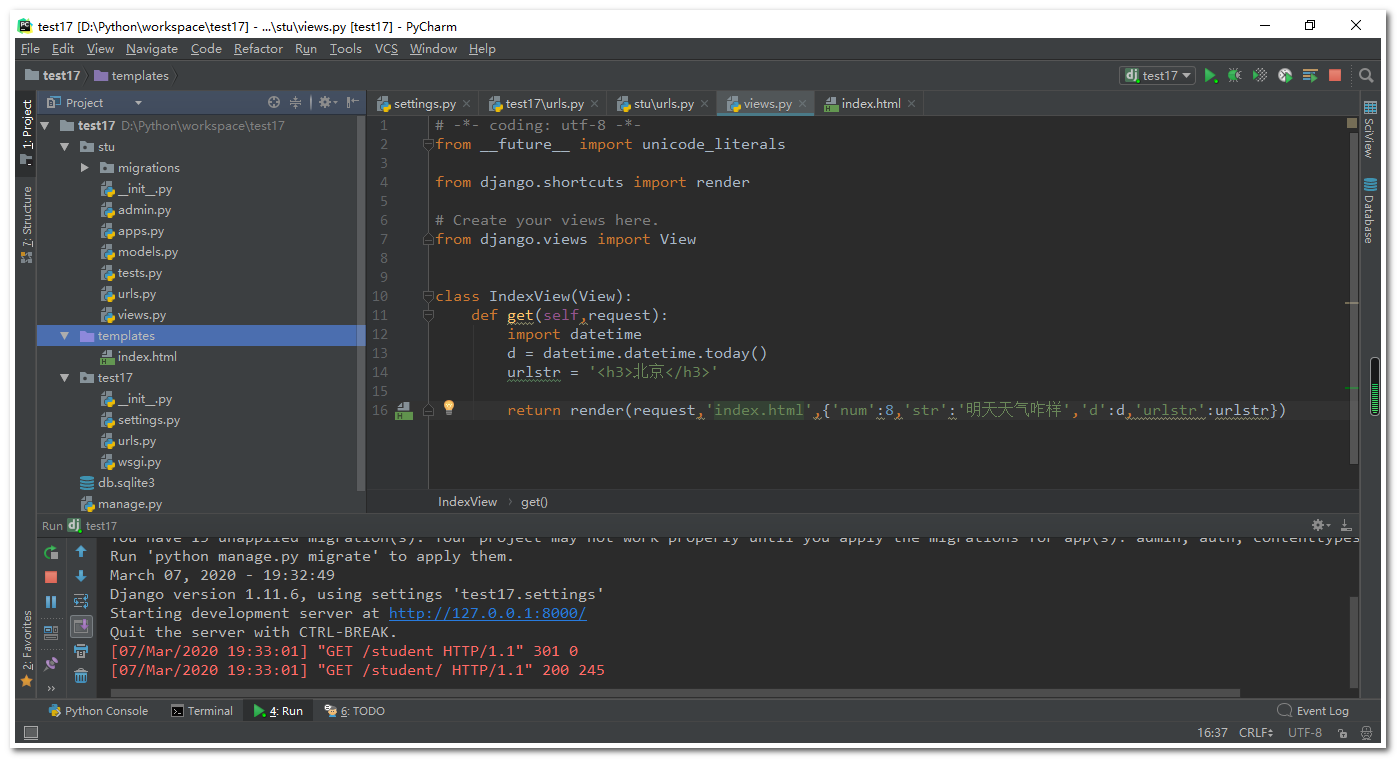Click the Run console horizontal scrollbar
The height and width of the screenshot is (759, 1397).
click(x=675, y=692)
